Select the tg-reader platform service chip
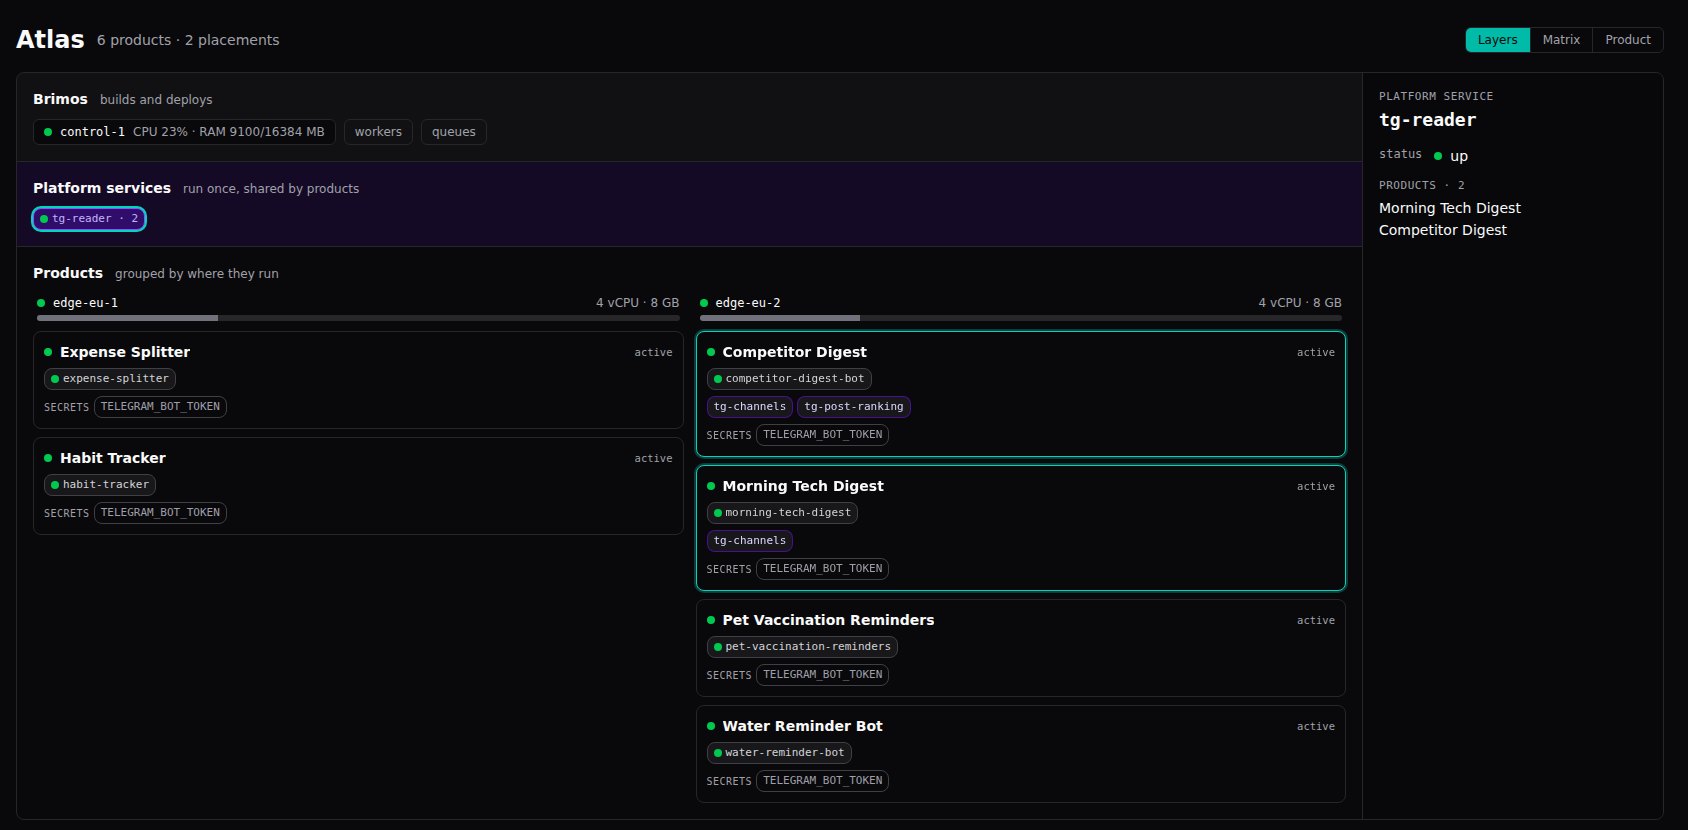 coord(89,219)
